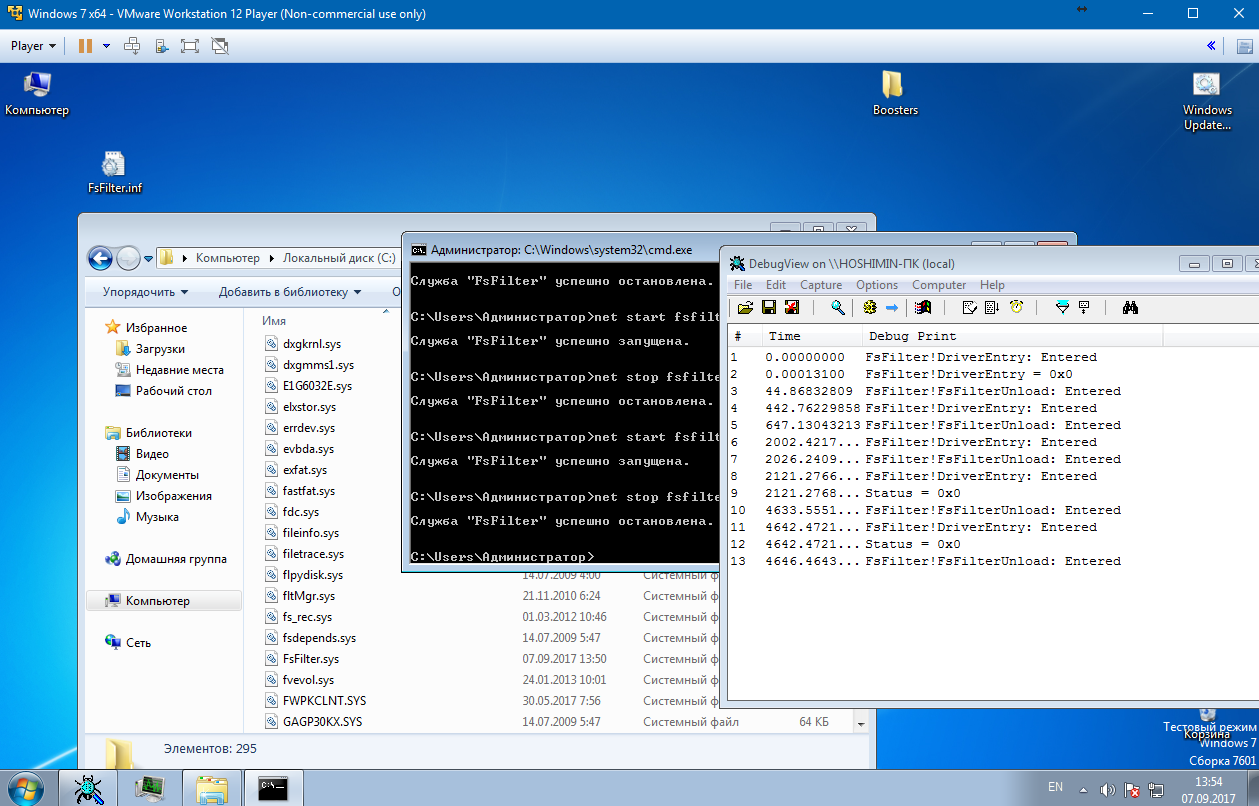Clear the DebugView display output
This screenshot has height=806, width=1259.
(792, 308)
